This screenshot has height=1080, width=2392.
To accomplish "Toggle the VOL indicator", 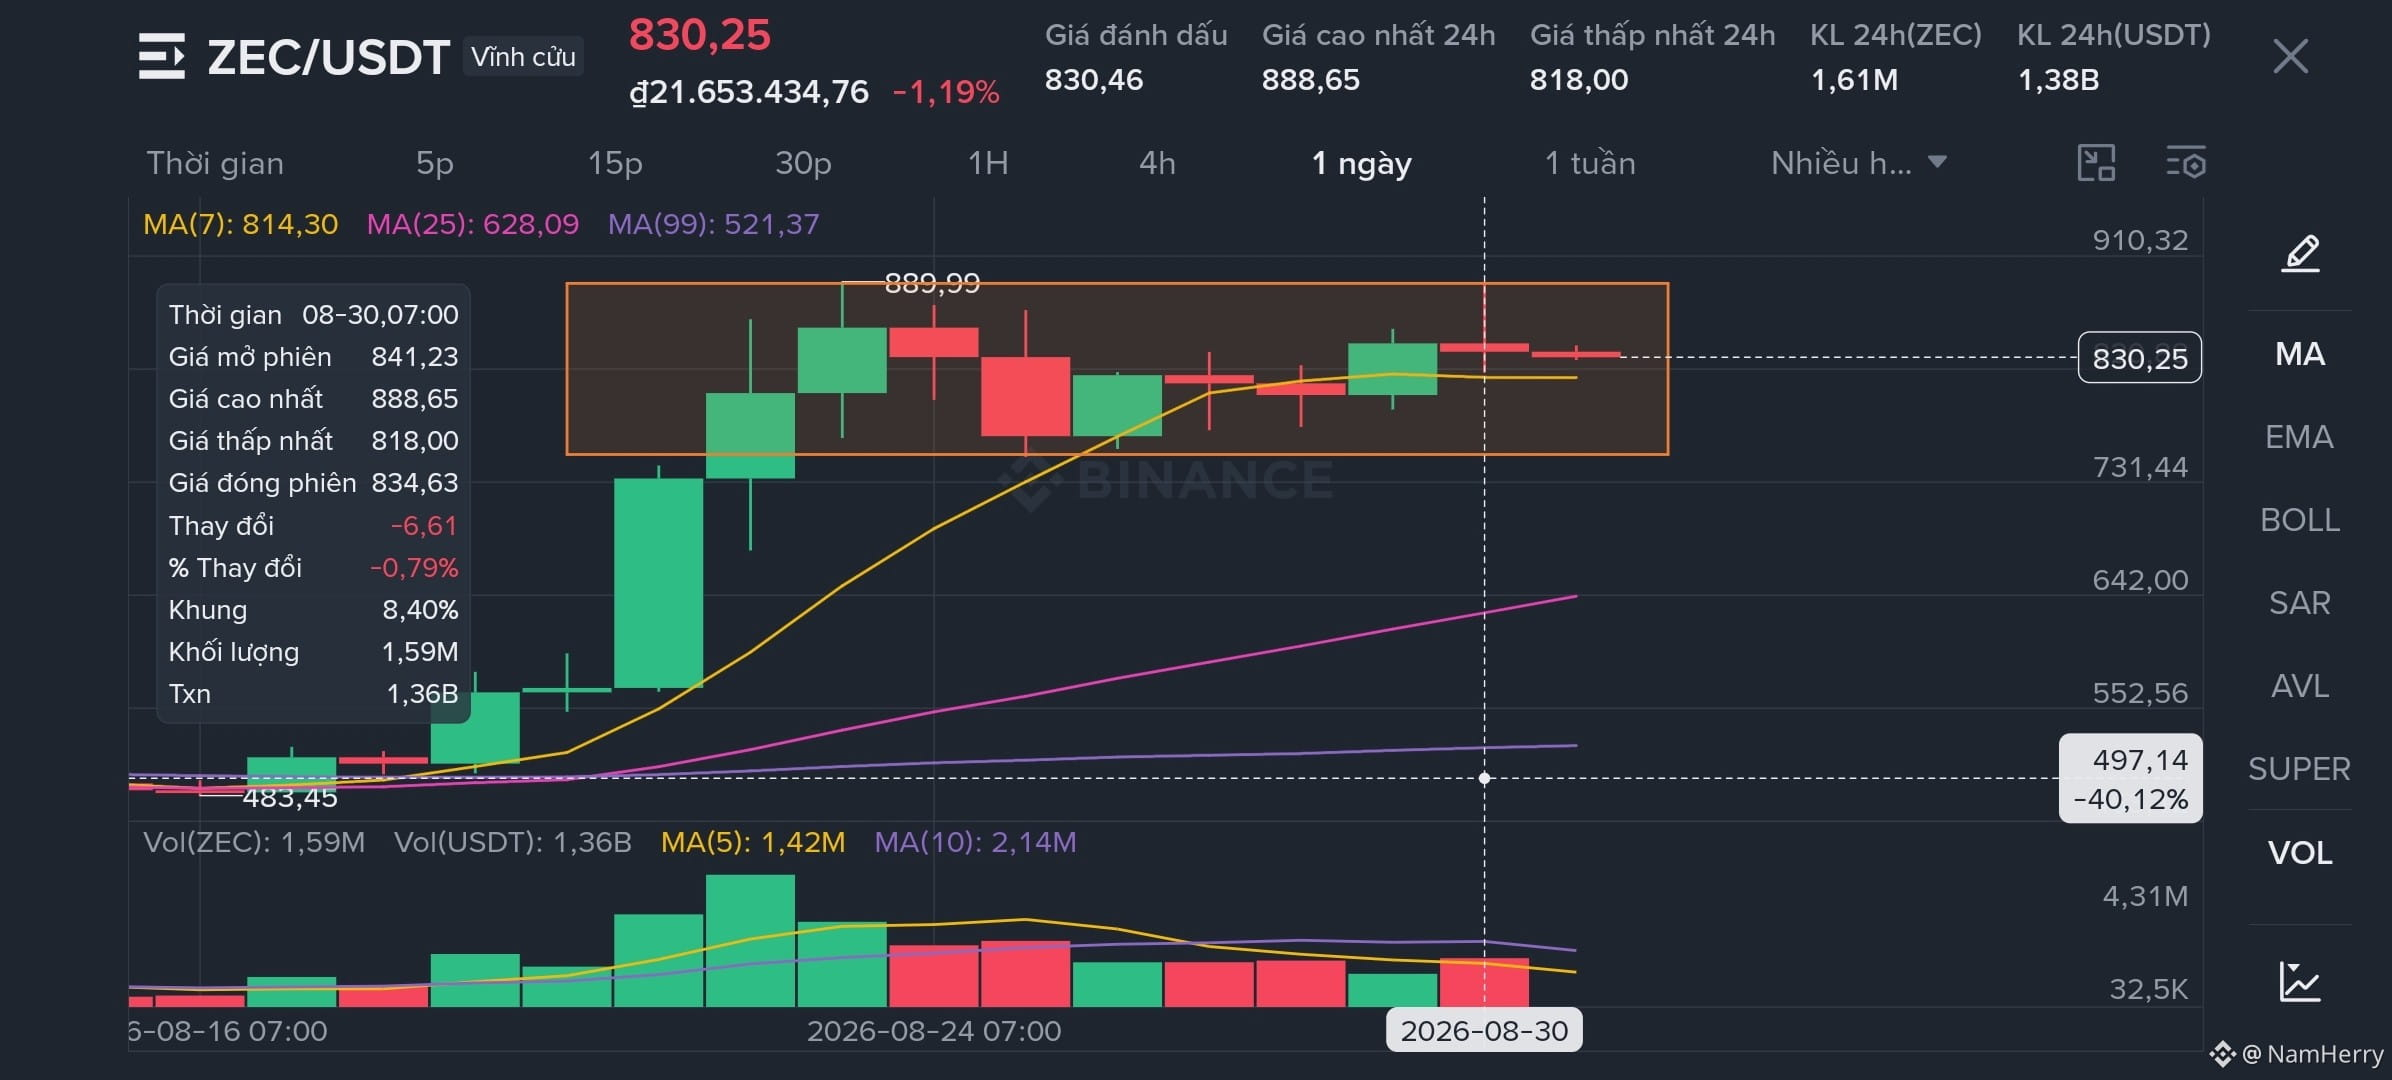I will (2300, 853).
